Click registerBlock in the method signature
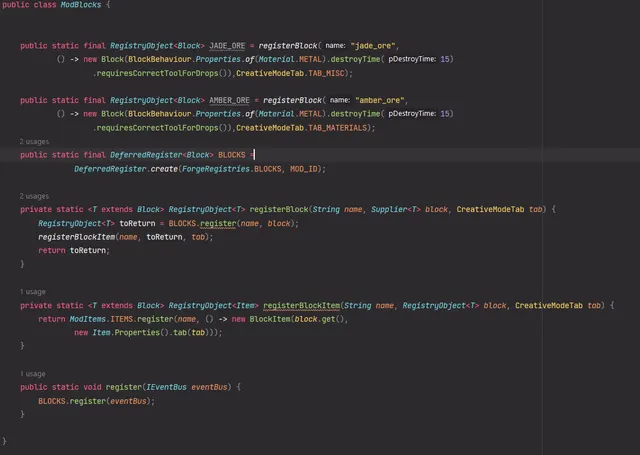 [279, 209]
